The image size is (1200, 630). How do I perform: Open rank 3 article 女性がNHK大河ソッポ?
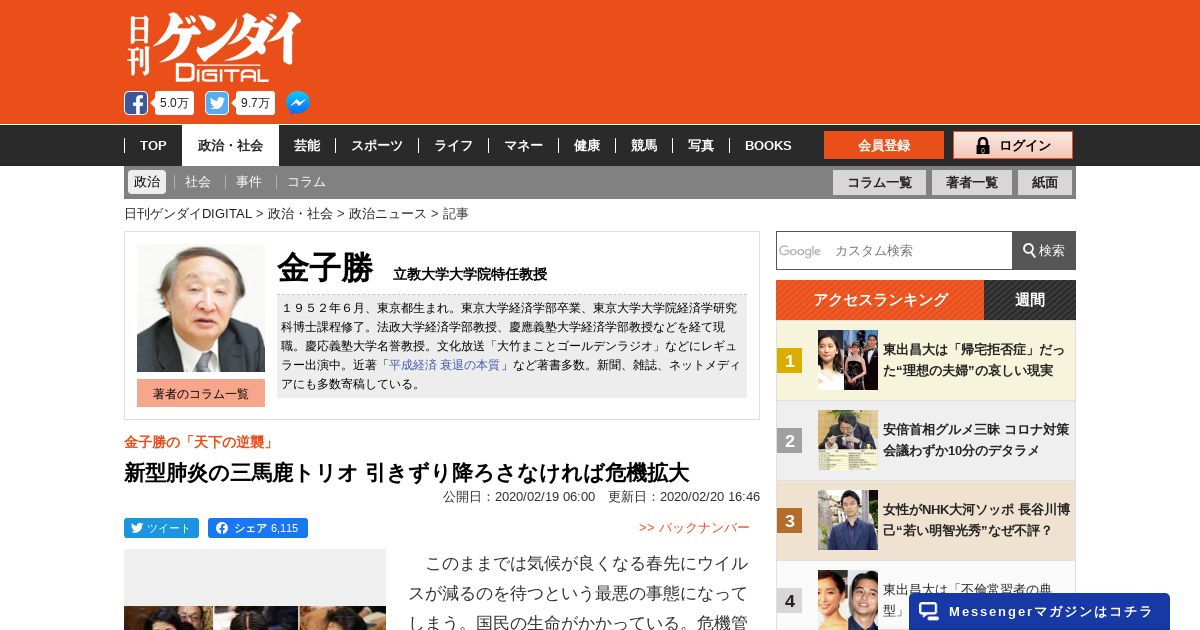pos(977,520)
